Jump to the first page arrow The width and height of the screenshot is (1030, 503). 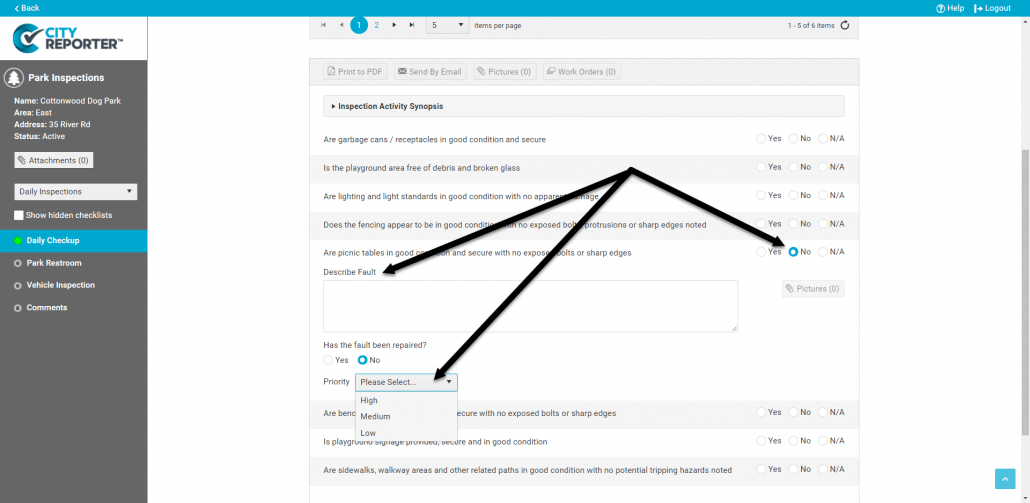(323, 25)
